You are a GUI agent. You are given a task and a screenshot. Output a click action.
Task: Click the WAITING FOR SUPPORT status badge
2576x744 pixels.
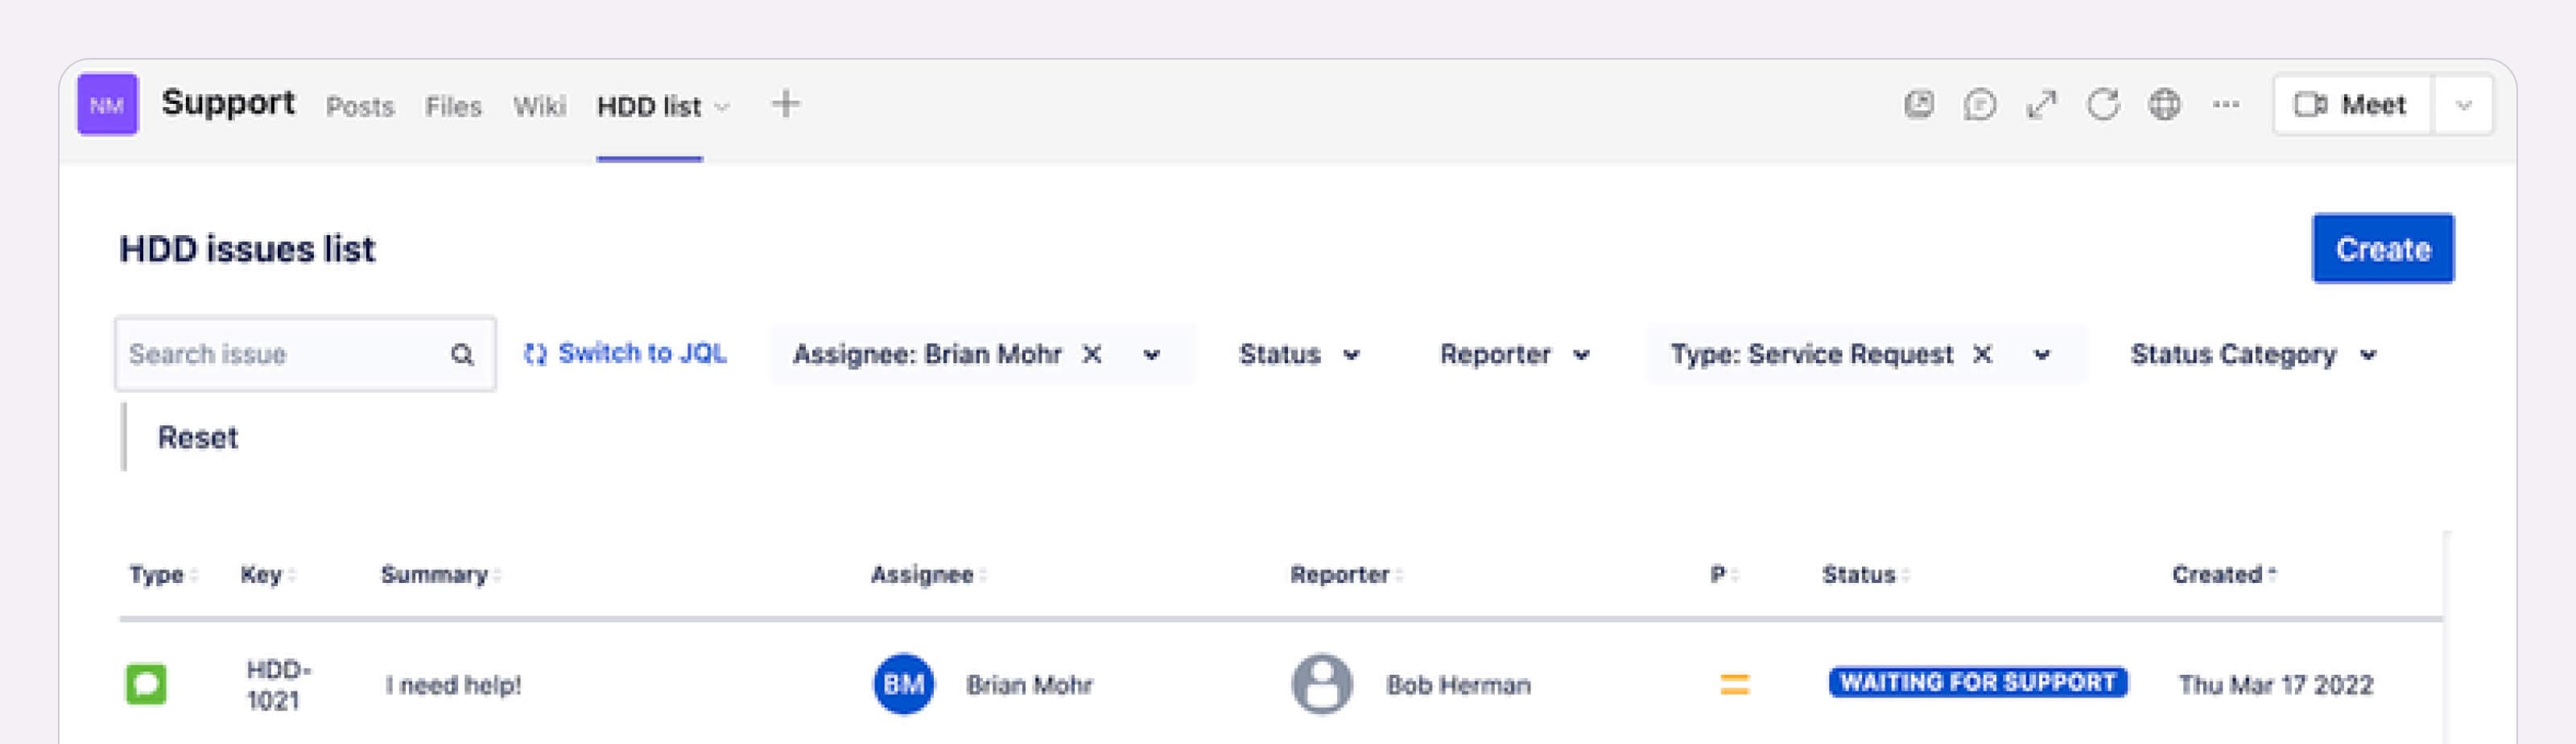(x=1977, y=682)
